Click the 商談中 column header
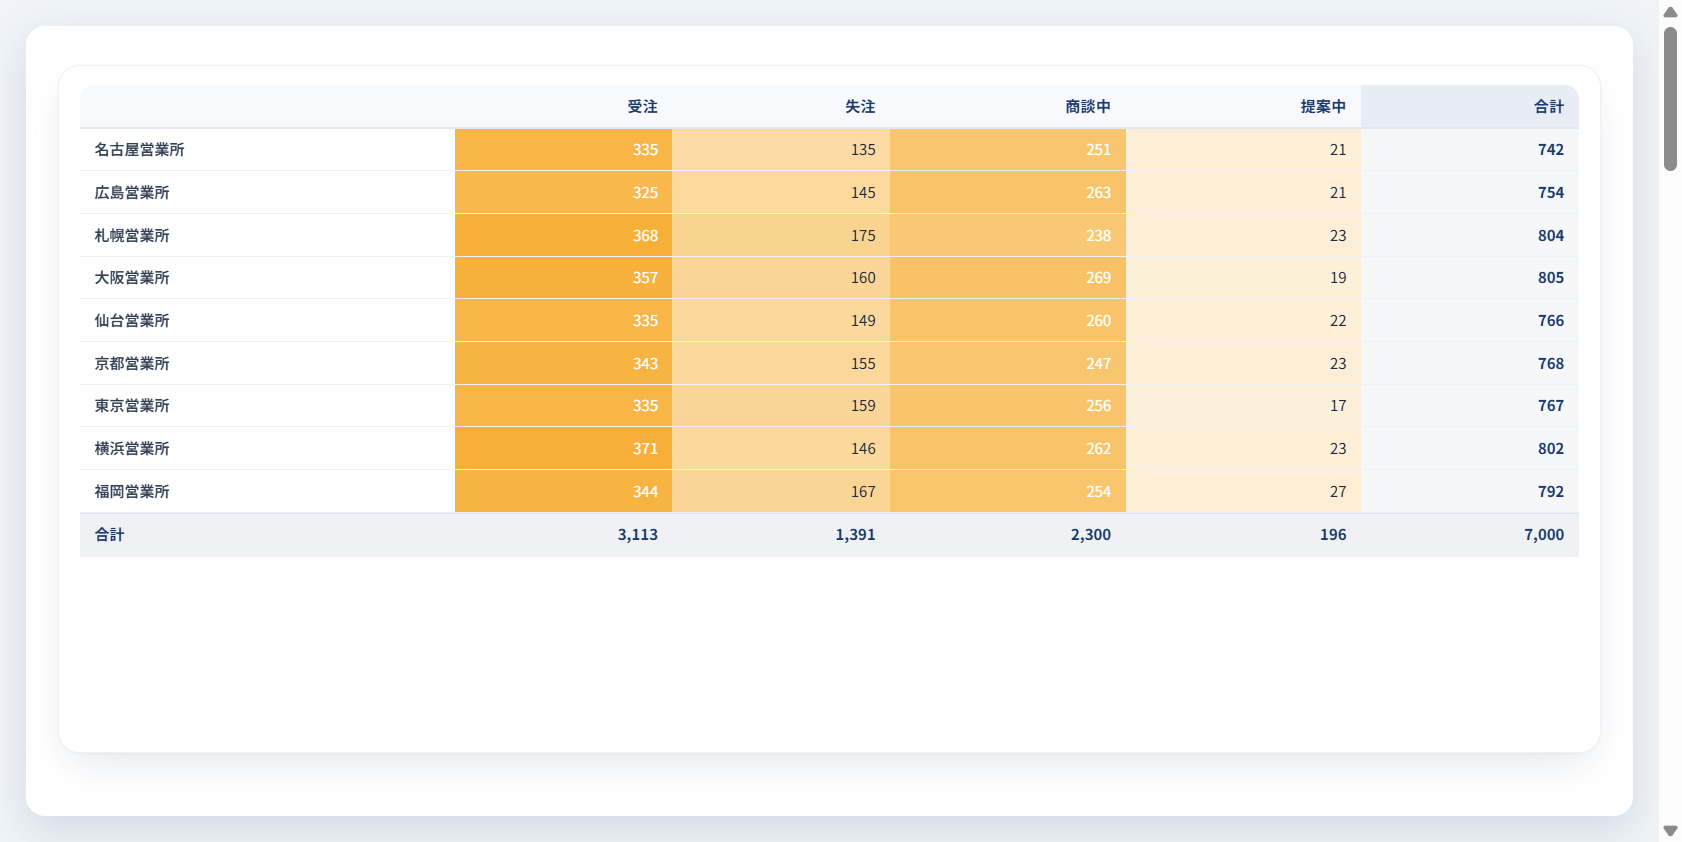This screenshot has height=842, width=1682. click(1008, 107)
